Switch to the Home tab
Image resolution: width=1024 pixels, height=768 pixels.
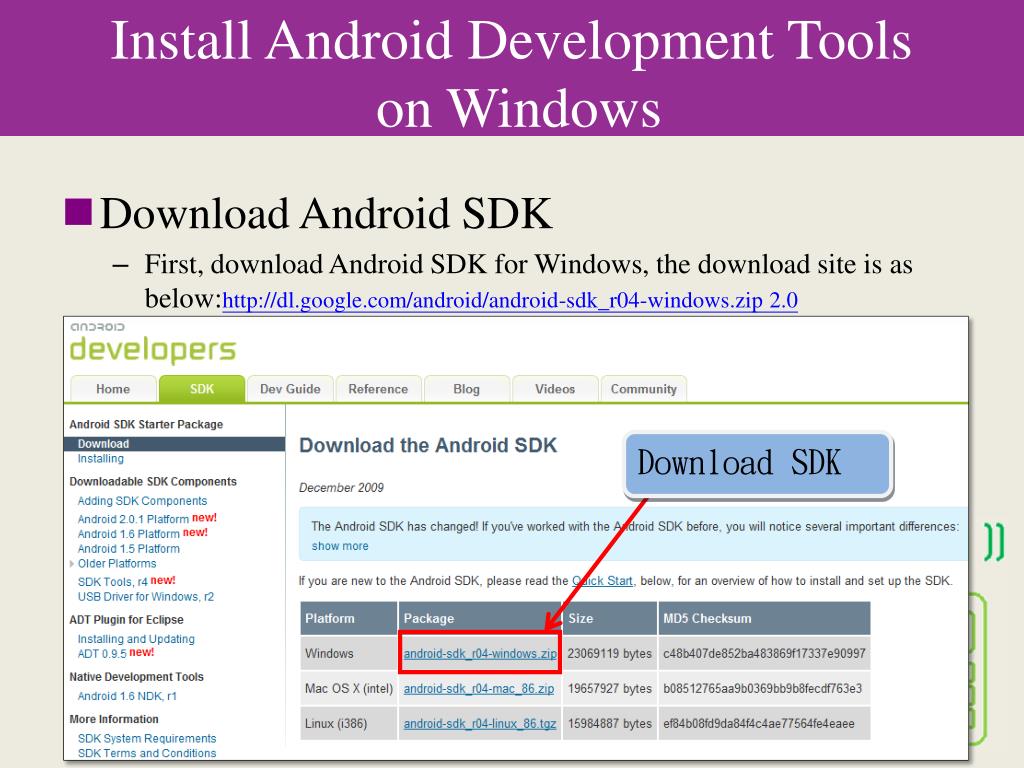click(113, 389)
